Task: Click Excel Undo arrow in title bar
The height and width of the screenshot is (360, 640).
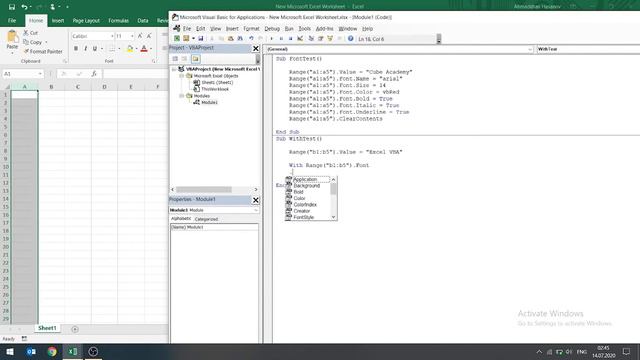Action: (x=24, y=7)
